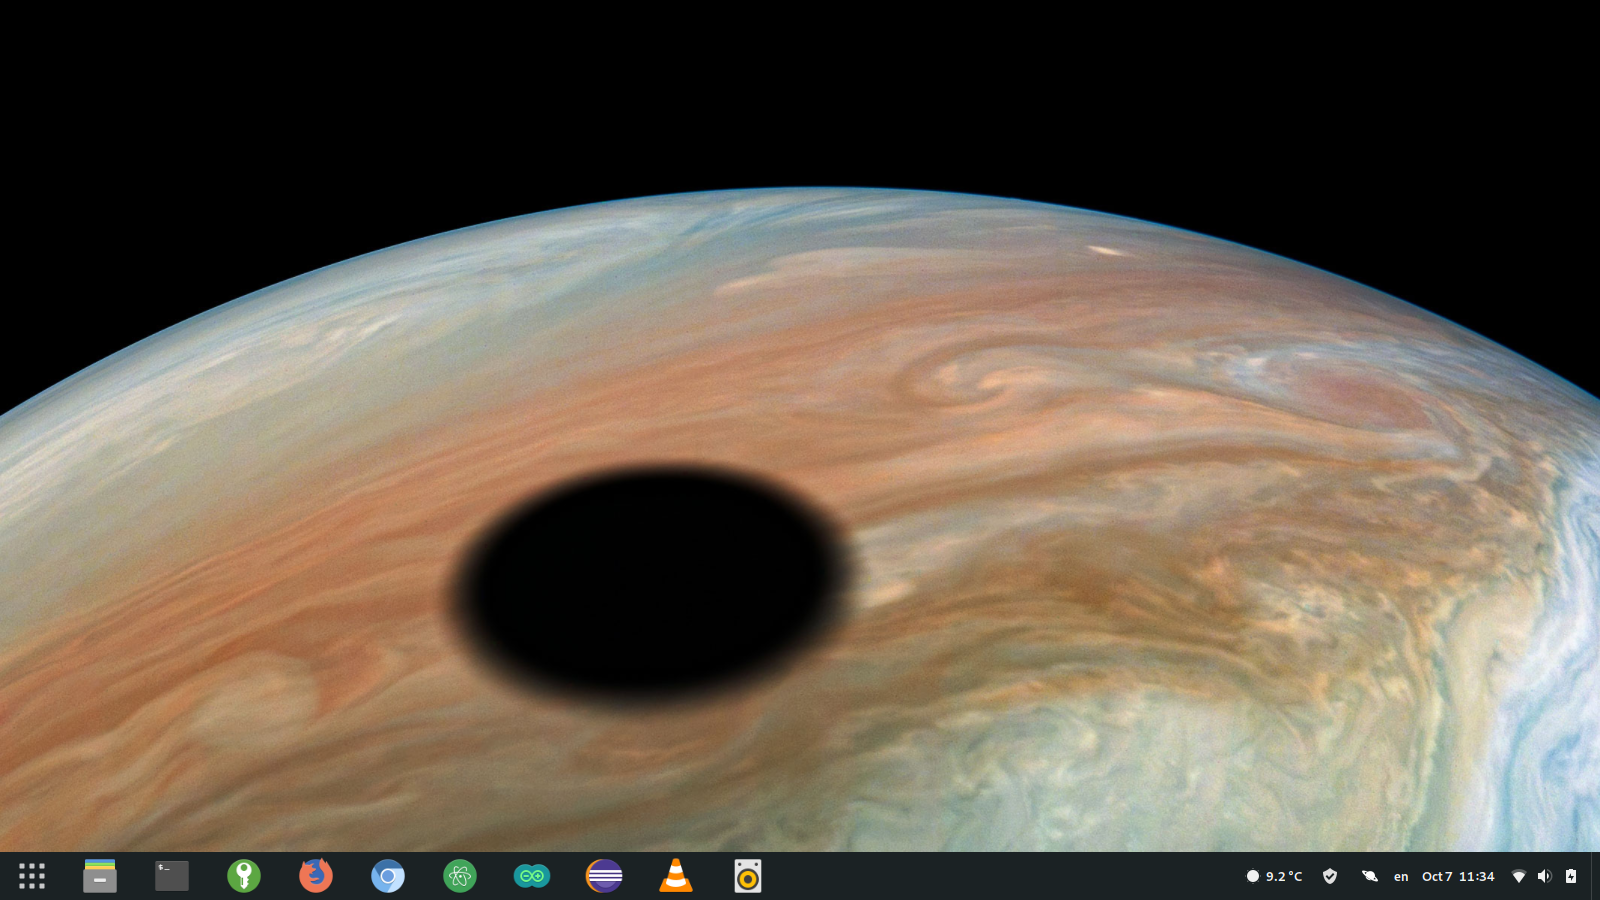Open the battery power indicator

click(1571, 876)
